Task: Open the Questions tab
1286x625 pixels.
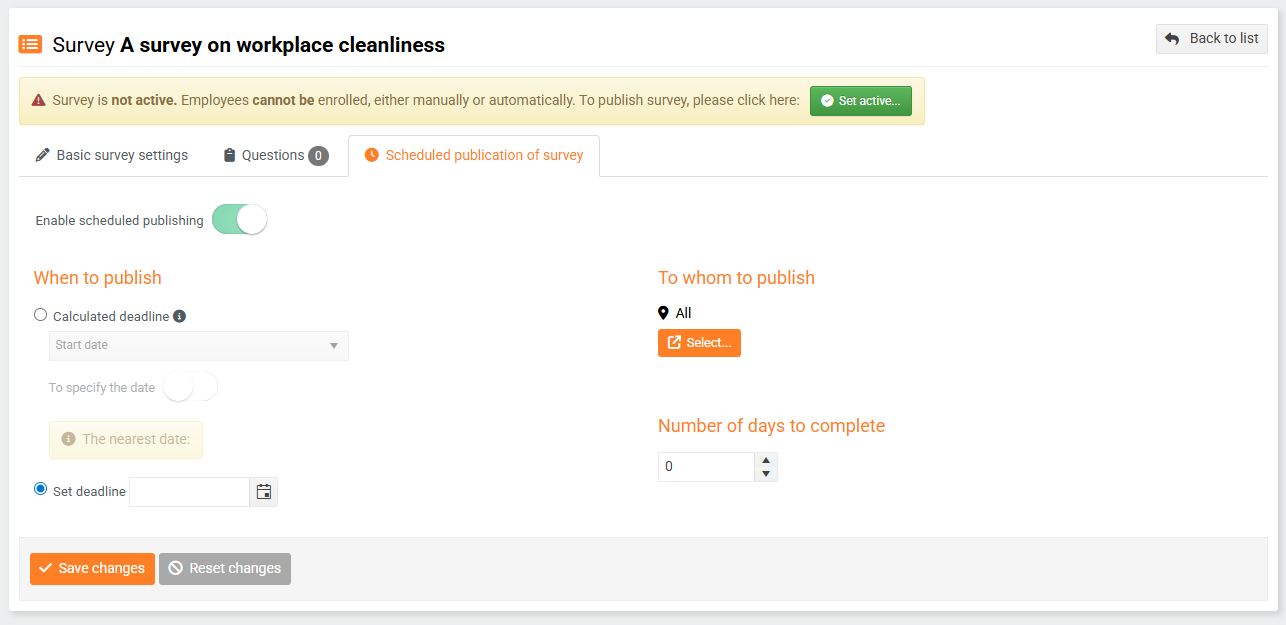Action: [264, 155]
